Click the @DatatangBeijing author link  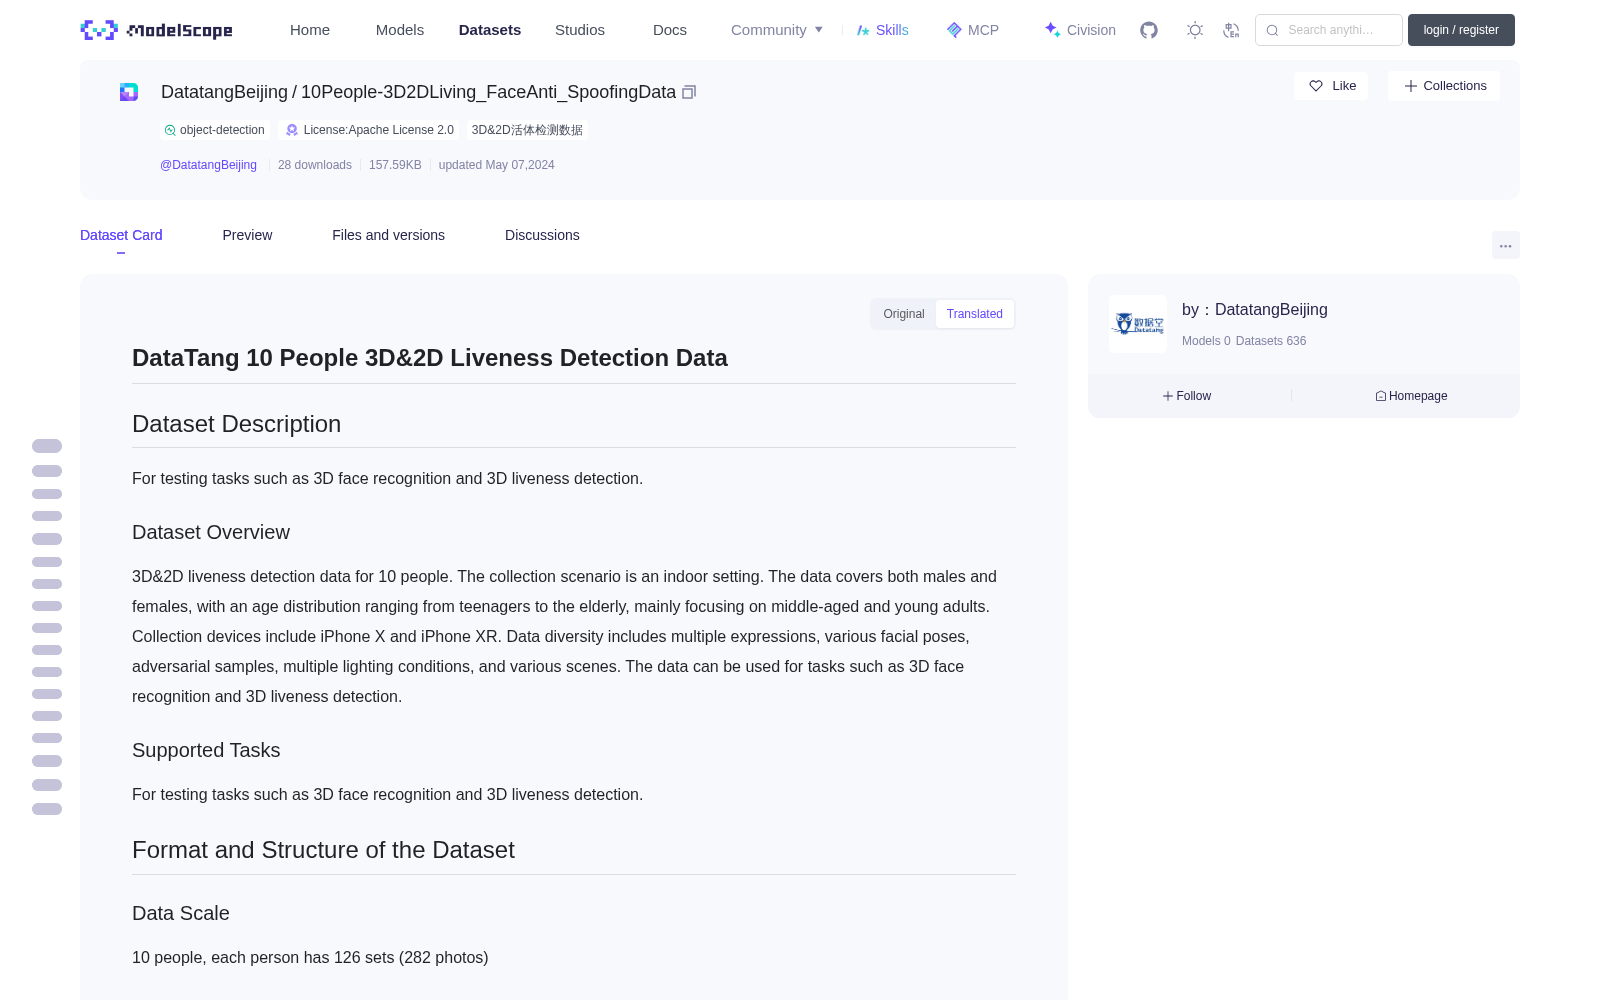pyautogui.click(x=208, y=165)
